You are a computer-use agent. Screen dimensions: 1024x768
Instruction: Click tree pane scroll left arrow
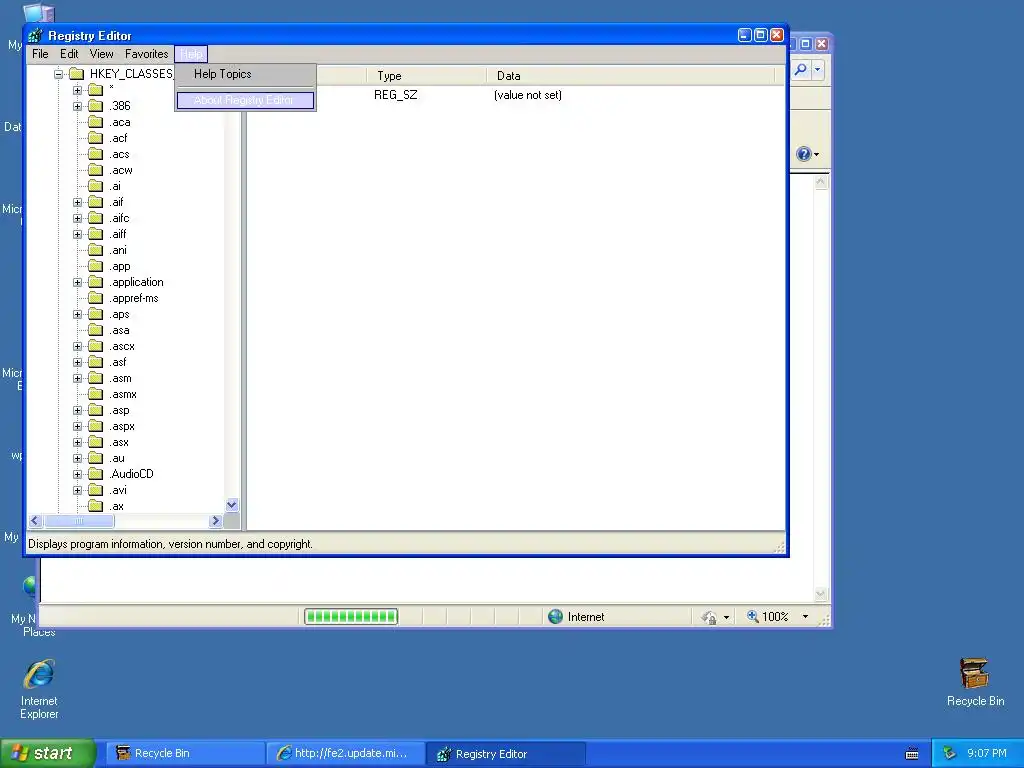tap(35, 520)
